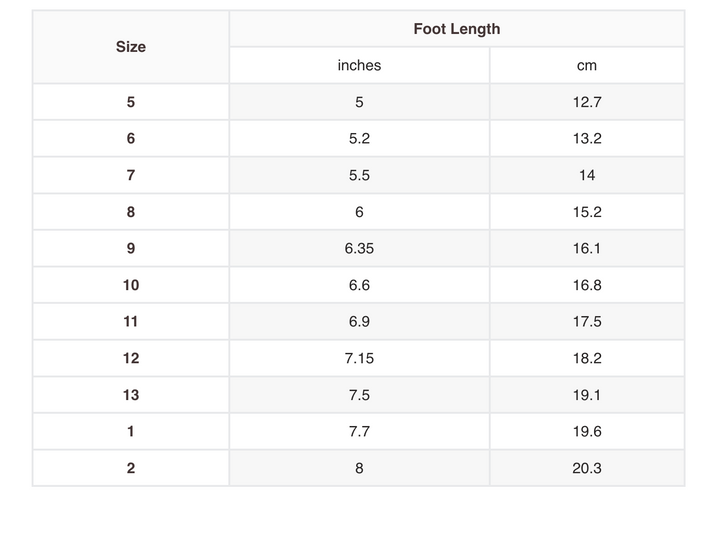This screenshot has width=720, height=535.
Task: Click the Size column header
Action: [131, 47]
